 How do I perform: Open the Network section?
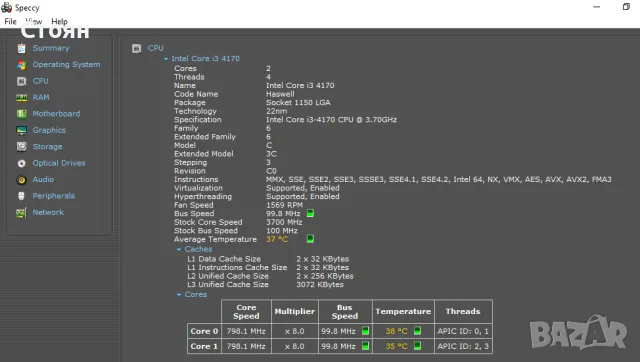click(48, 212)
